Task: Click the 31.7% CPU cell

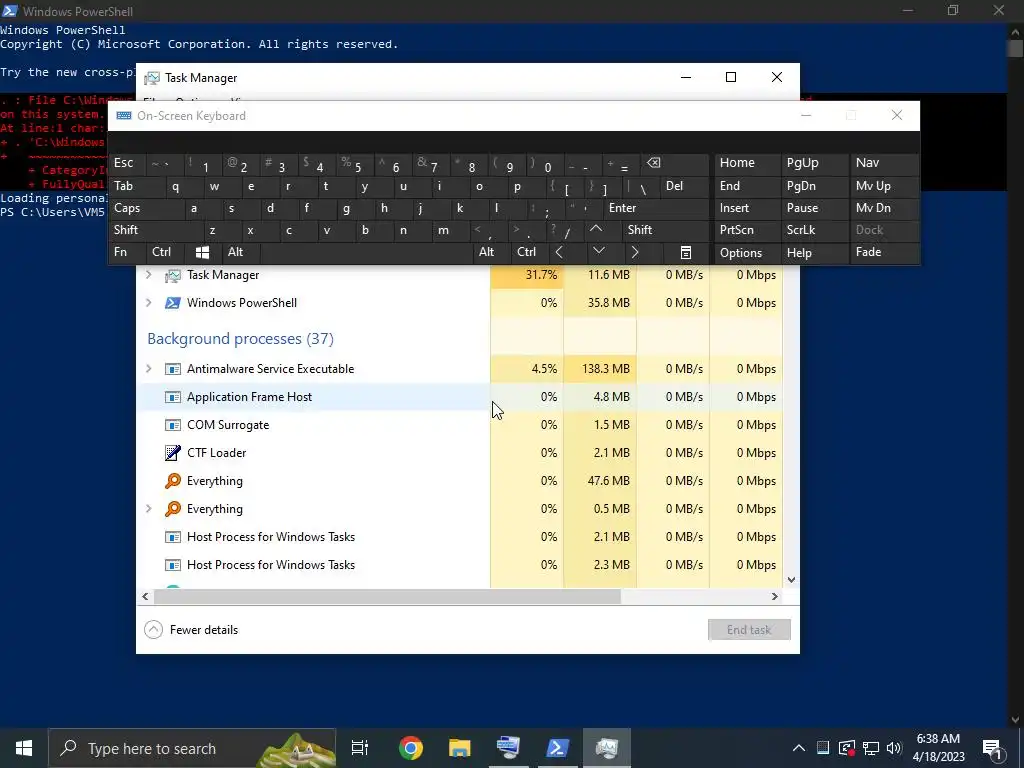Action: [x=527, y=275]
